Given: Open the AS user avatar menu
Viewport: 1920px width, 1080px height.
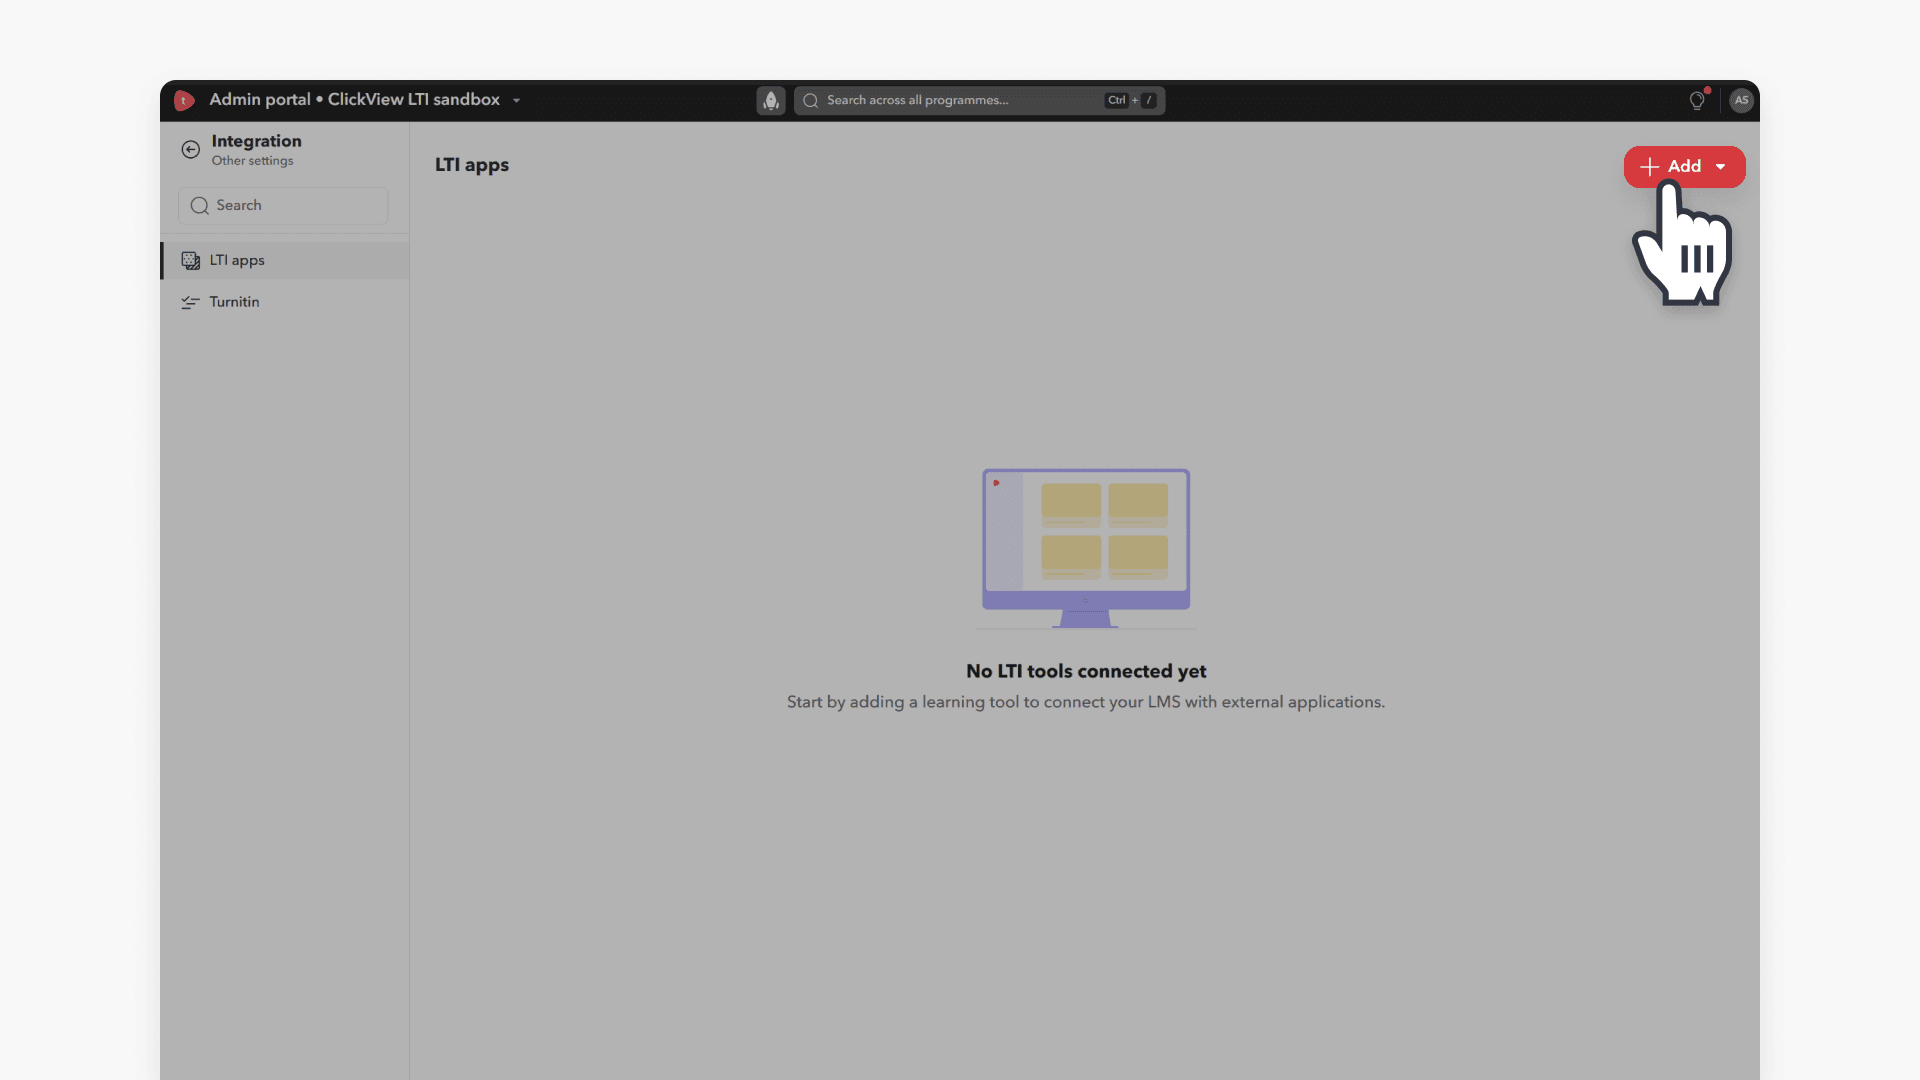Looking at the screenshot, I should click(x=1741, y=100).
